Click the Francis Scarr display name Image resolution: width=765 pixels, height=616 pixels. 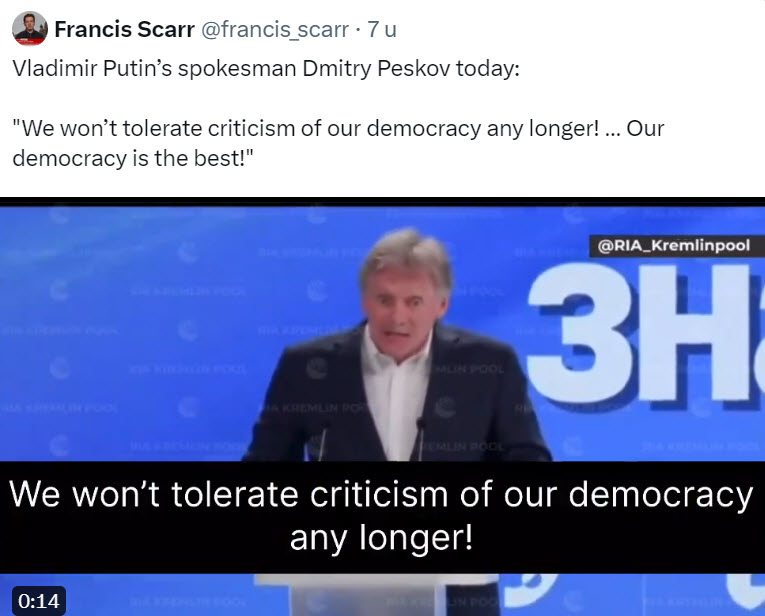[124, 29]
